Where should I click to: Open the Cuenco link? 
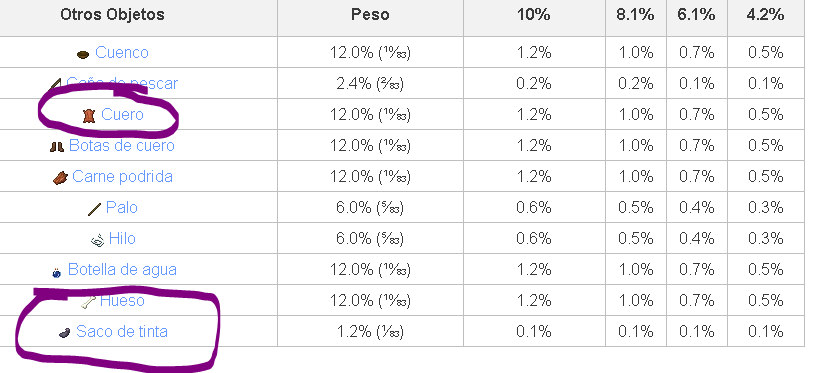click(122, 52)
